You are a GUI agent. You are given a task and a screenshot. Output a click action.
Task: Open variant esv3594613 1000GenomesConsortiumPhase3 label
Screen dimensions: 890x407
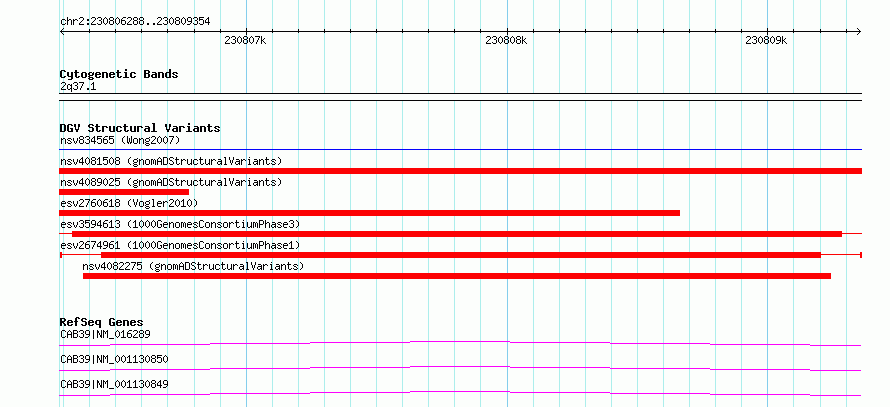tap(180, 224)
